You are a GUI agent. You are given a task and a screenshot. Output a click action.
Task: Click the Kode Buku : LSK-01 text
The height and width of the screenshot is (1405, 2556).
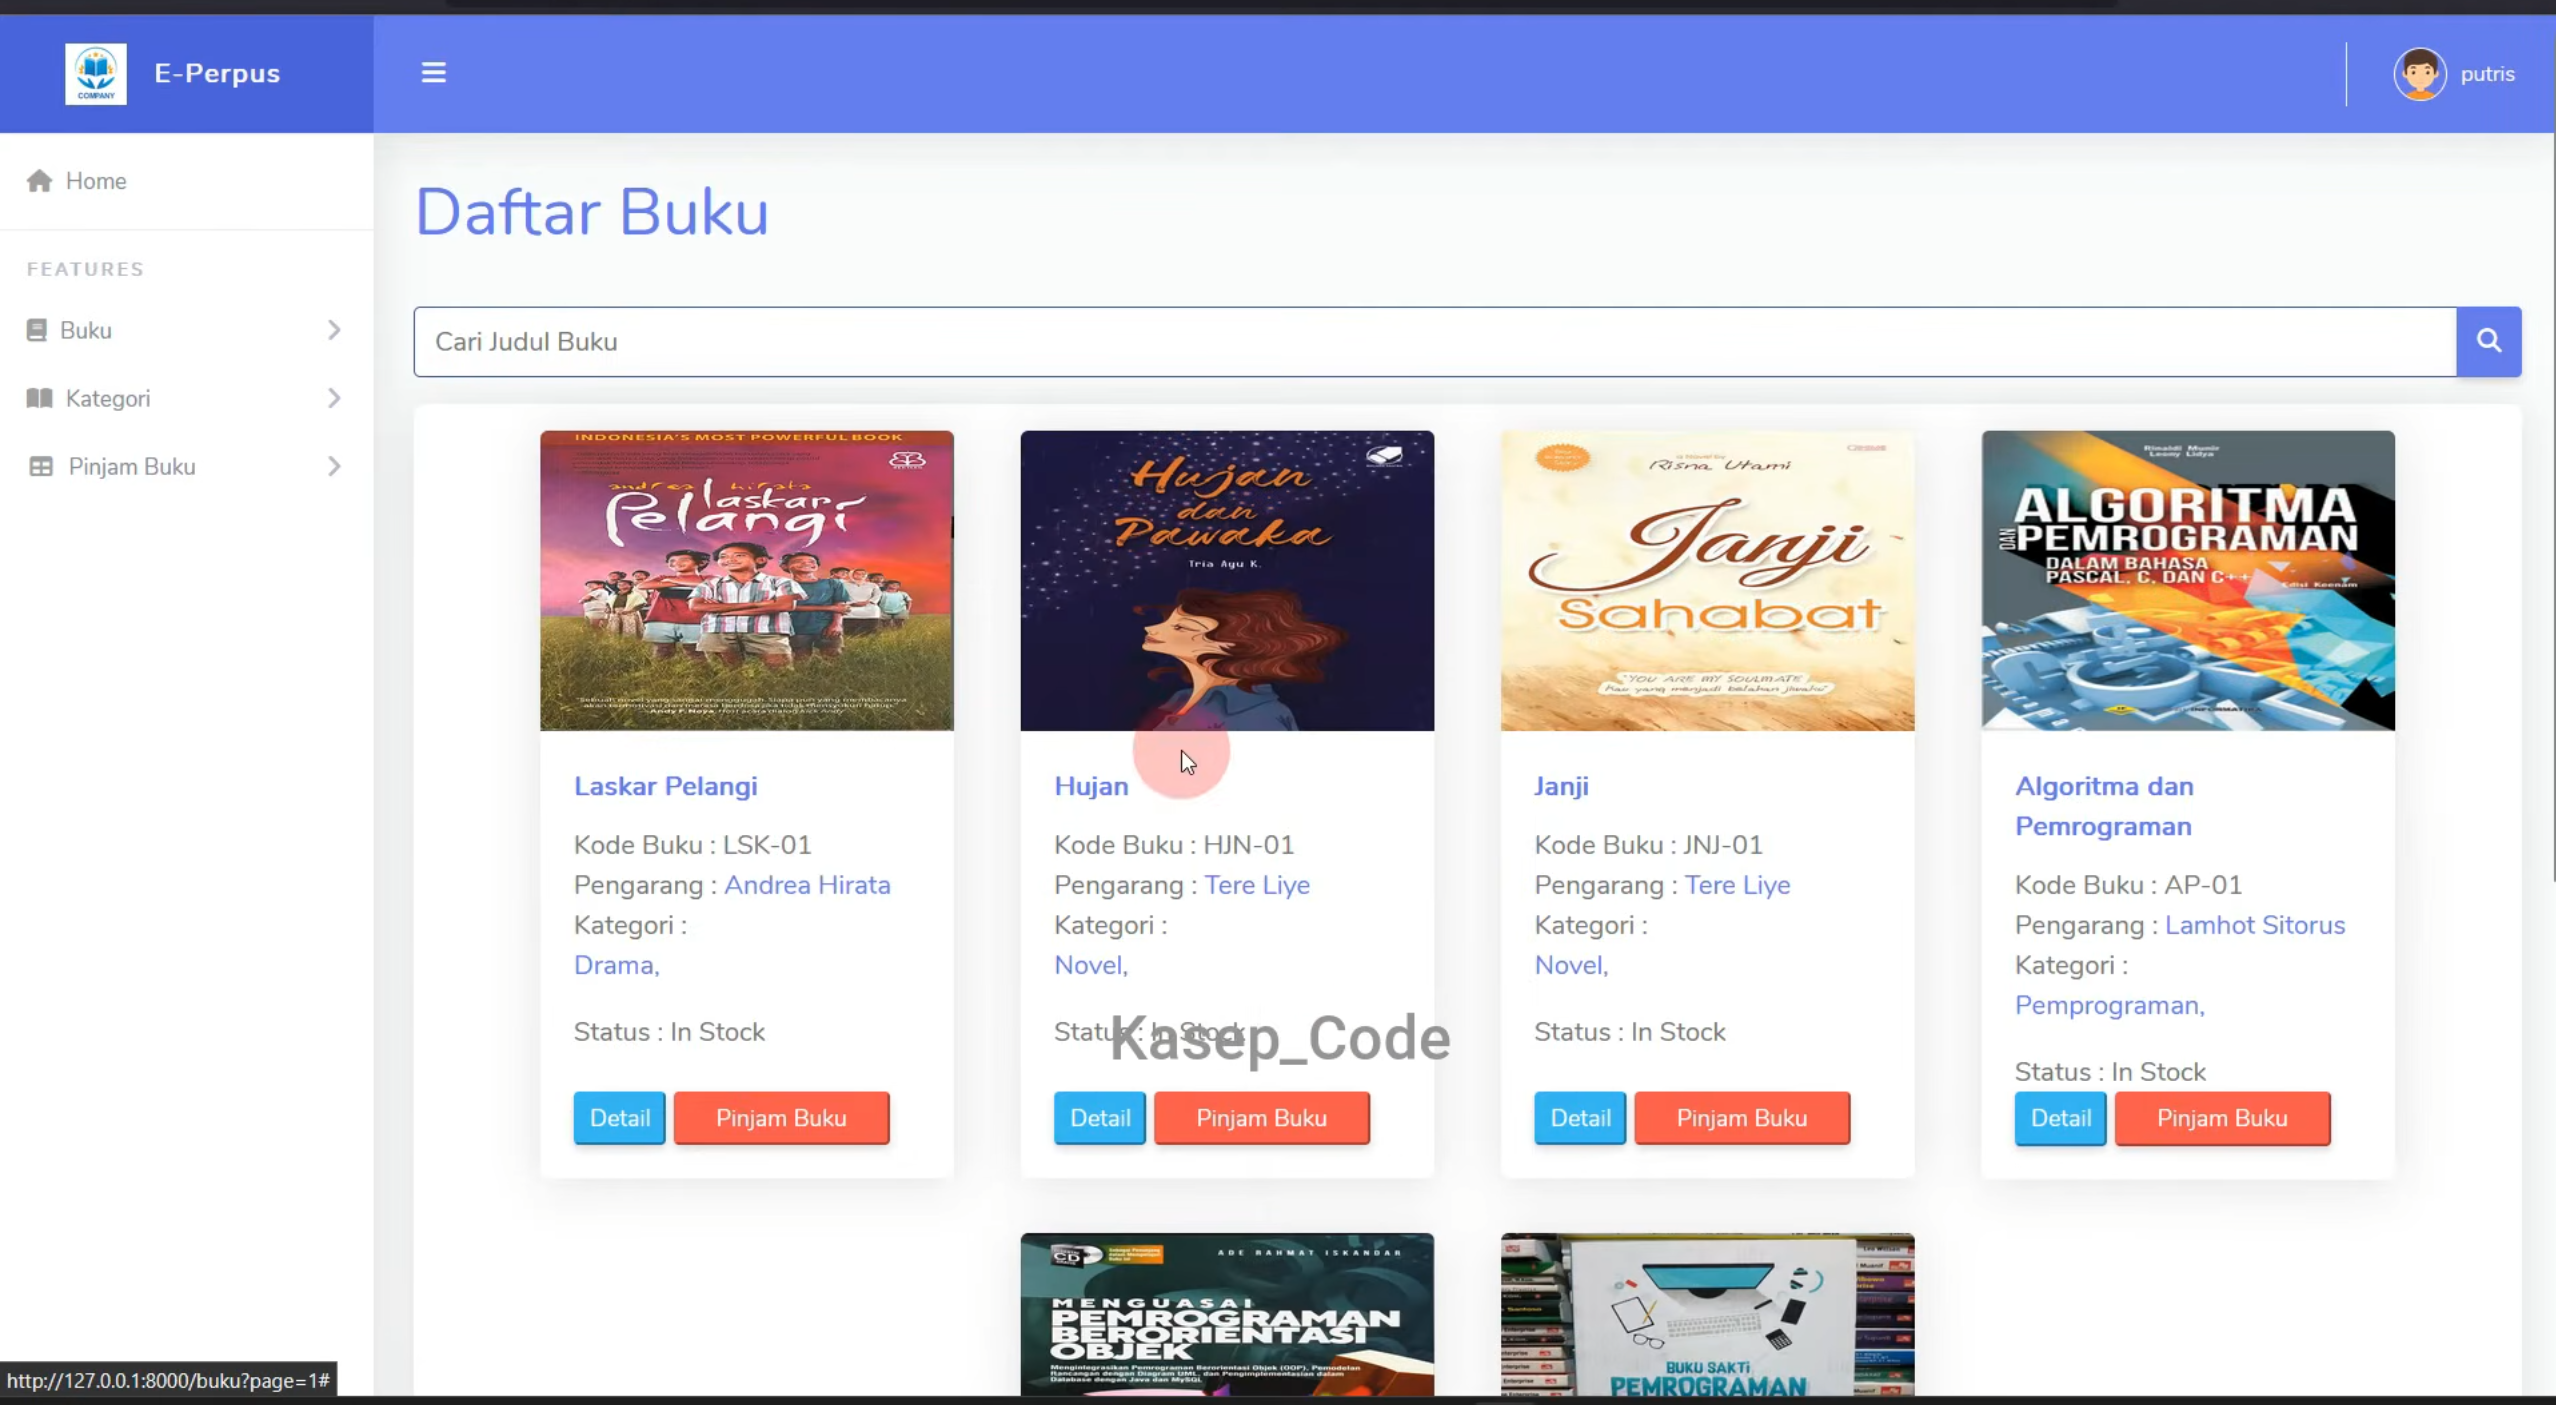(692, 845)
